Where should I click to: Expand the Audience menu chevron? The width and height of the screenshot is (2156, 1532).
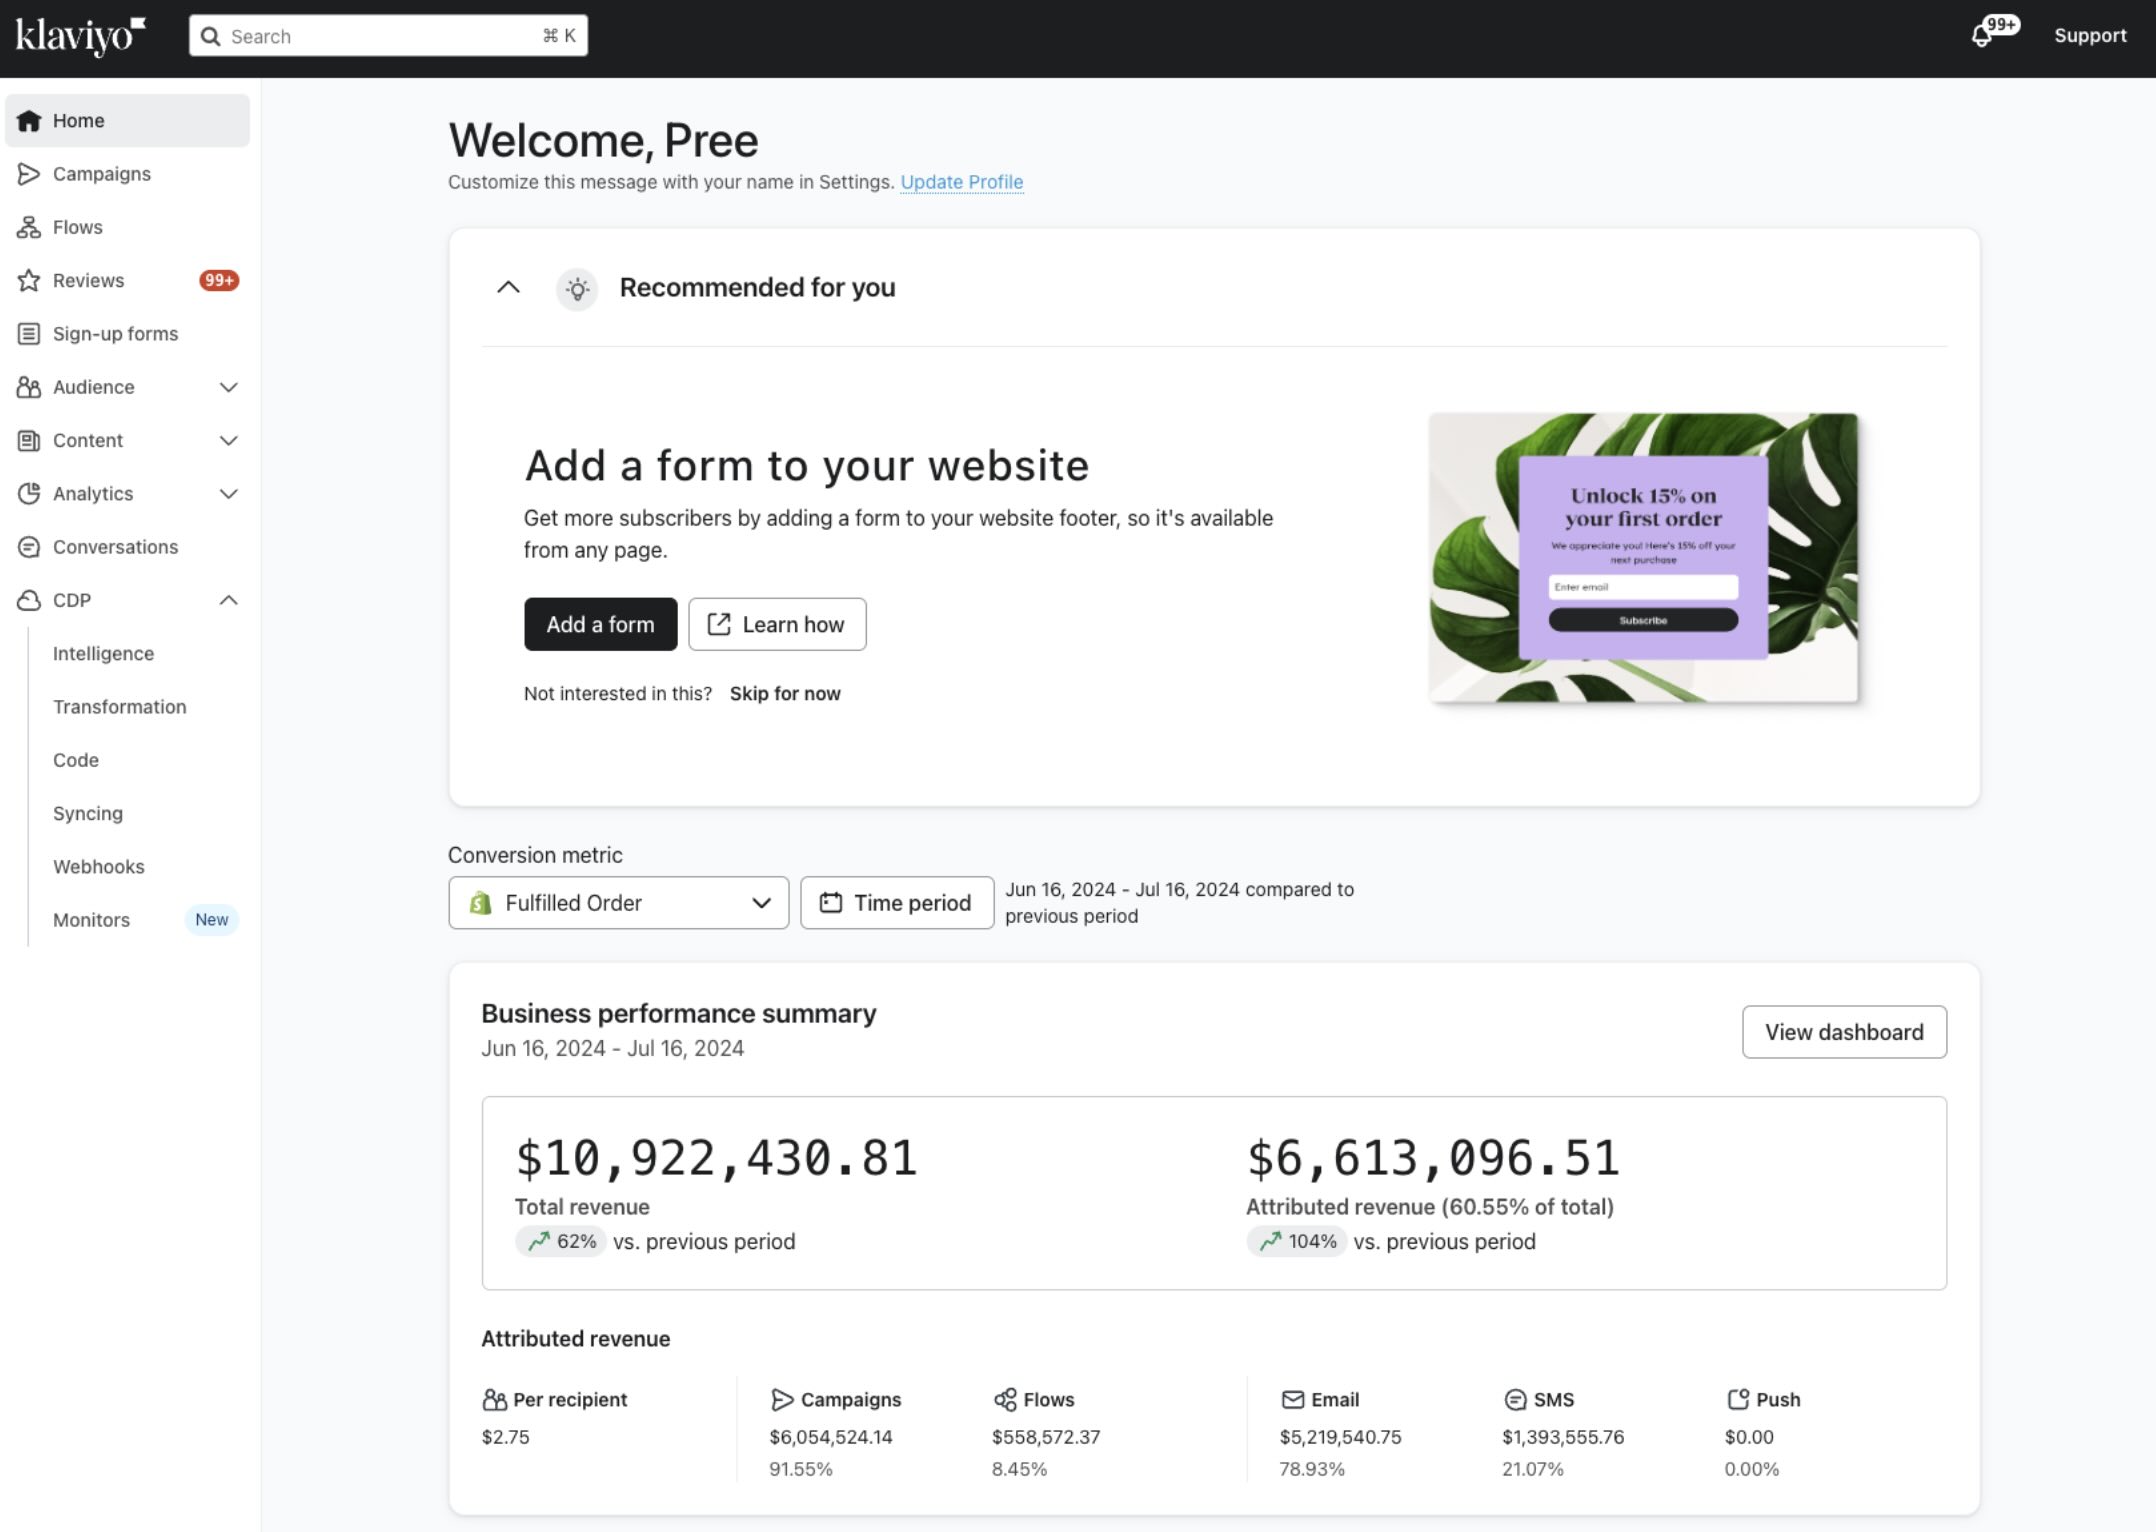point(228,387)
